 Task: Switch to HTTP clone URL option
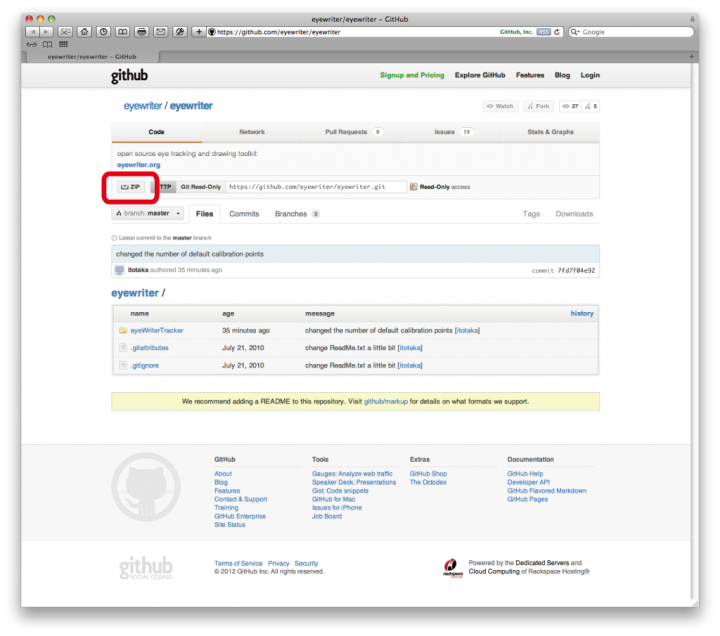tap(164, 187)
